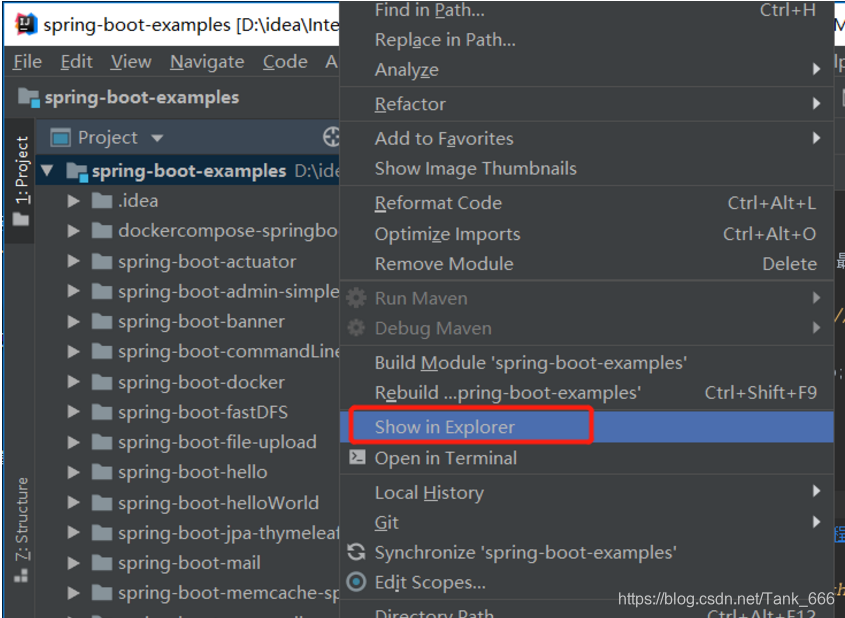Click the root module folder icon in tree

click(77, 172)
